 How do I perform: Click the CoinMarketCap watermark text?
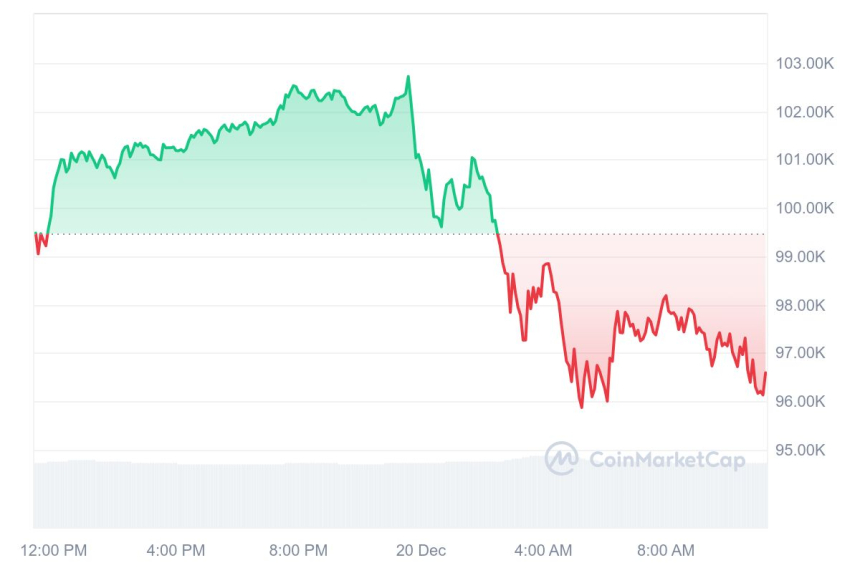click(x=666, y=459)
